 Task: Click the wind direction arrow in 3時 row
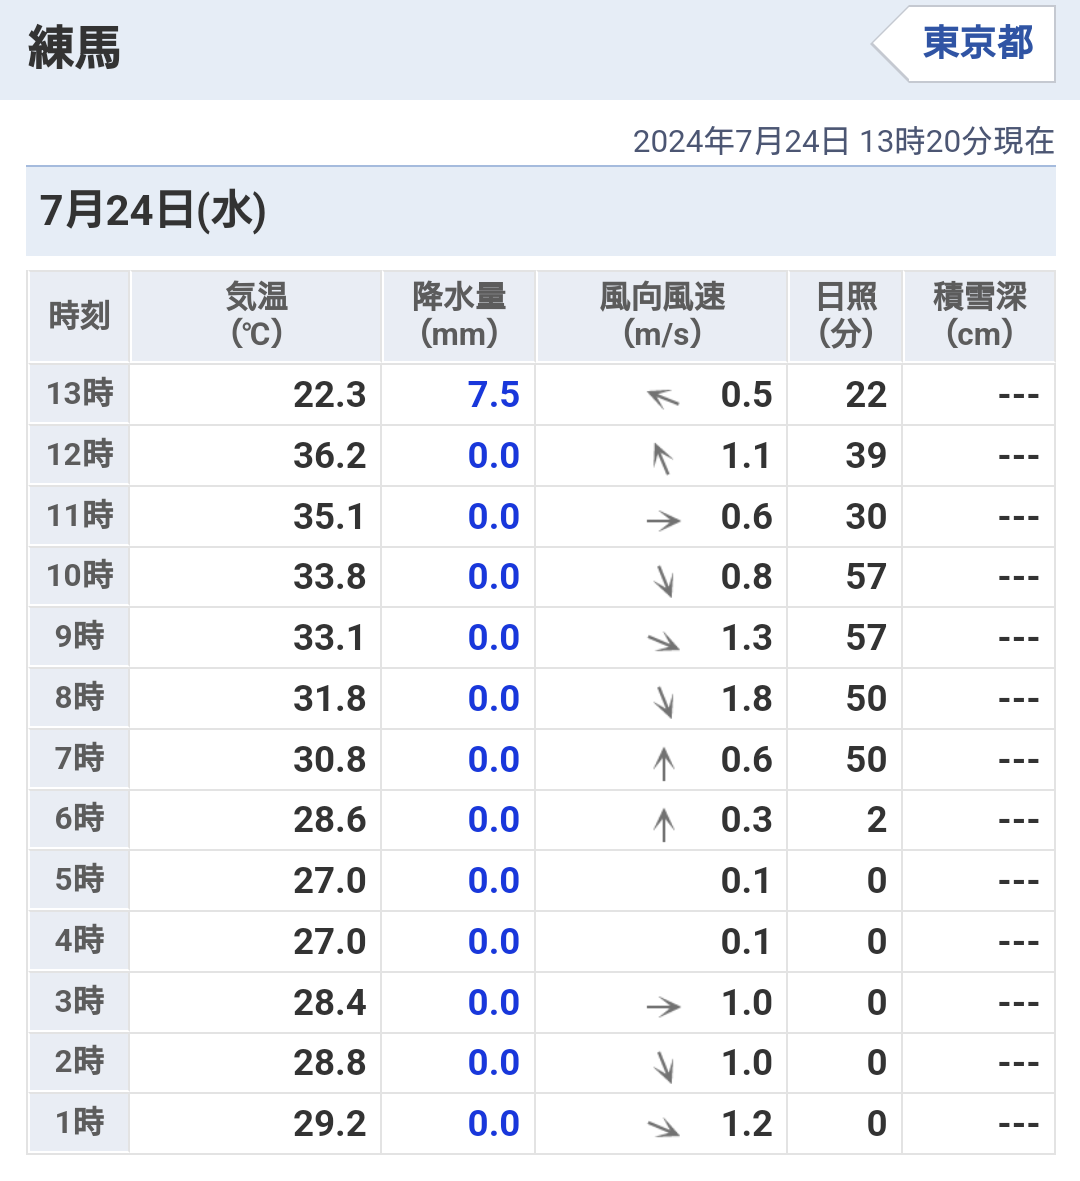pyautogui.click(x=663, y=1006)
